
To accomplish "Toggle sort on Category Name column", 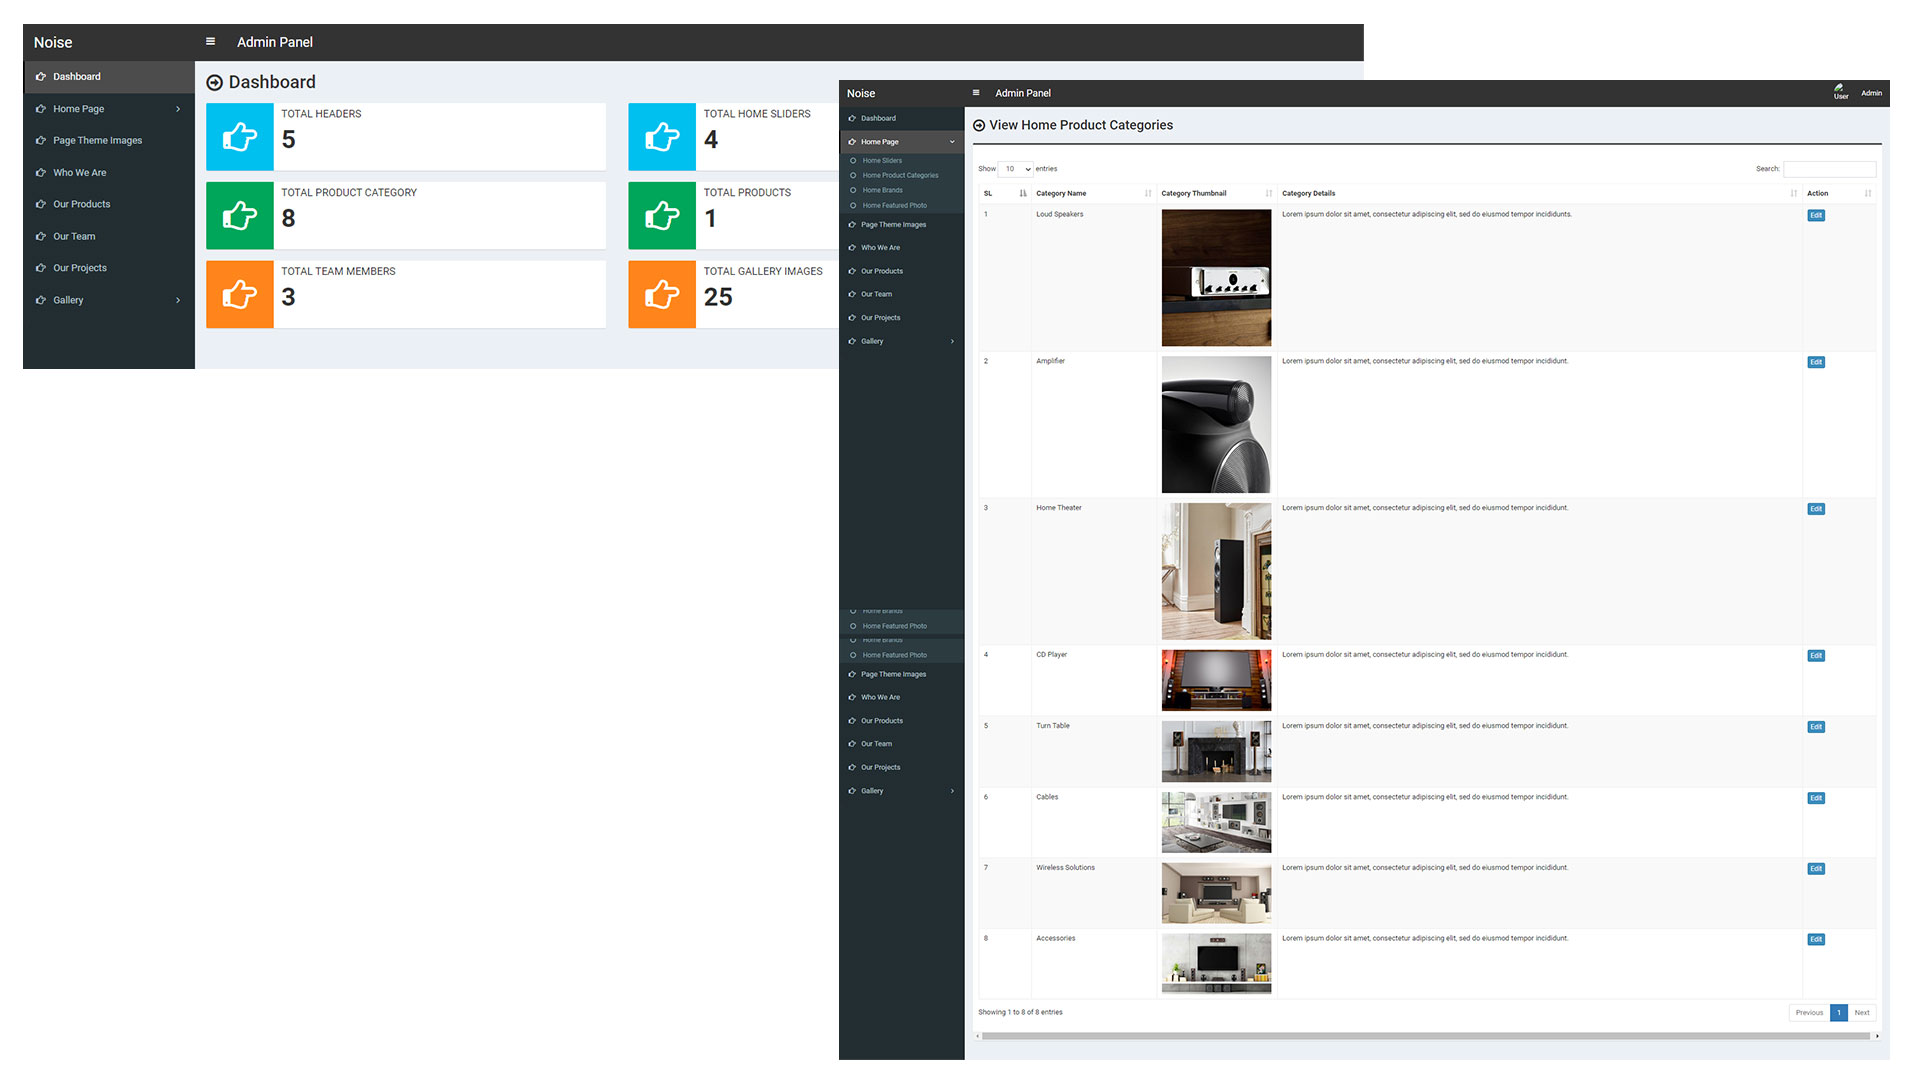I will coord(1147,194).
